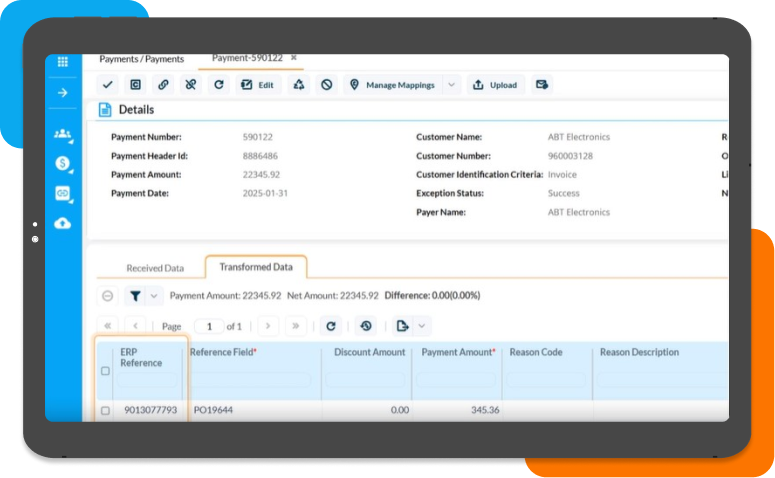
Task: Click Discount Amount filter input
Action: tap(365, 380)
